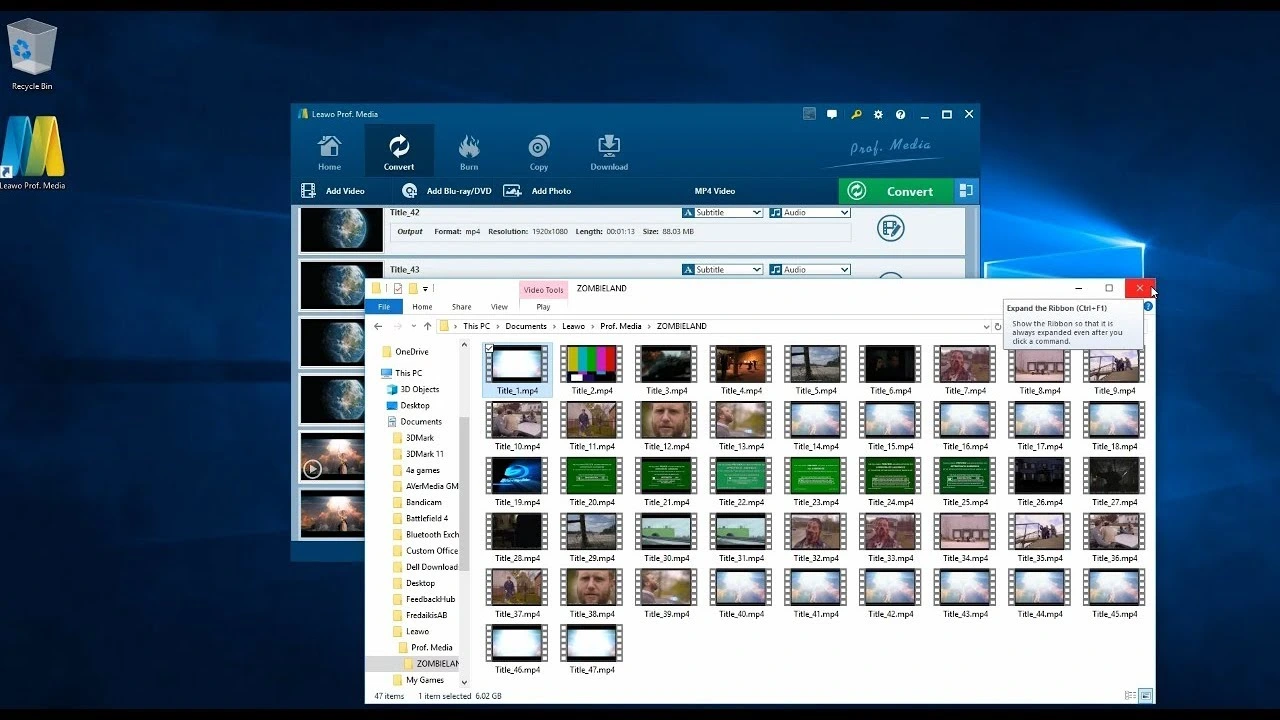Open Leawo settings gear icon
This screenshot has width=1280, height=720.
[x=878, y=115]
